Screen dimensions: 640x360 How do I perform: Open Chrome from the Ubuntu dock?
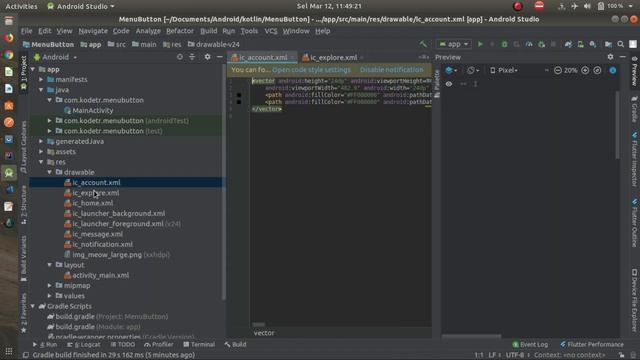pos(9,55)
